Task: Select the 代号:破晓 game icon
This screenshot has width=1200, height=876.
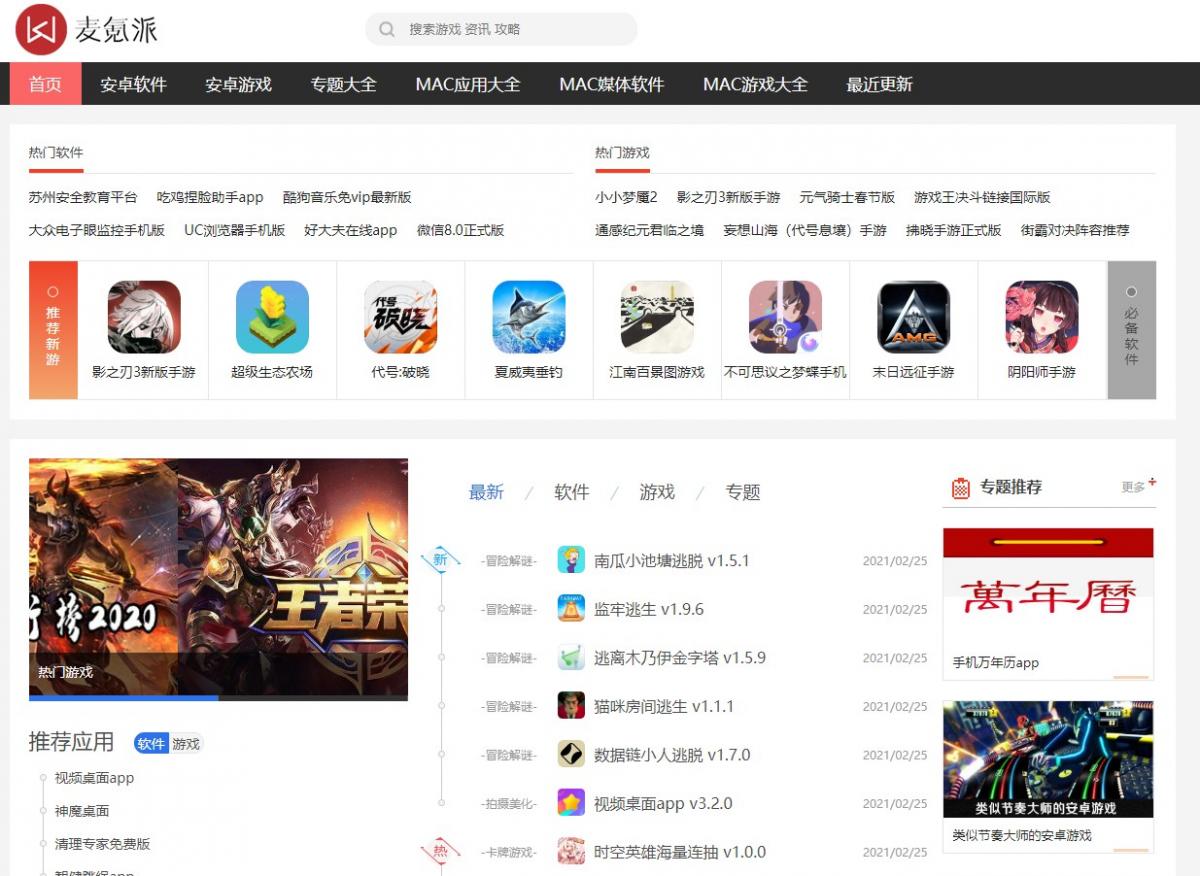Action: tap(400, 317)
